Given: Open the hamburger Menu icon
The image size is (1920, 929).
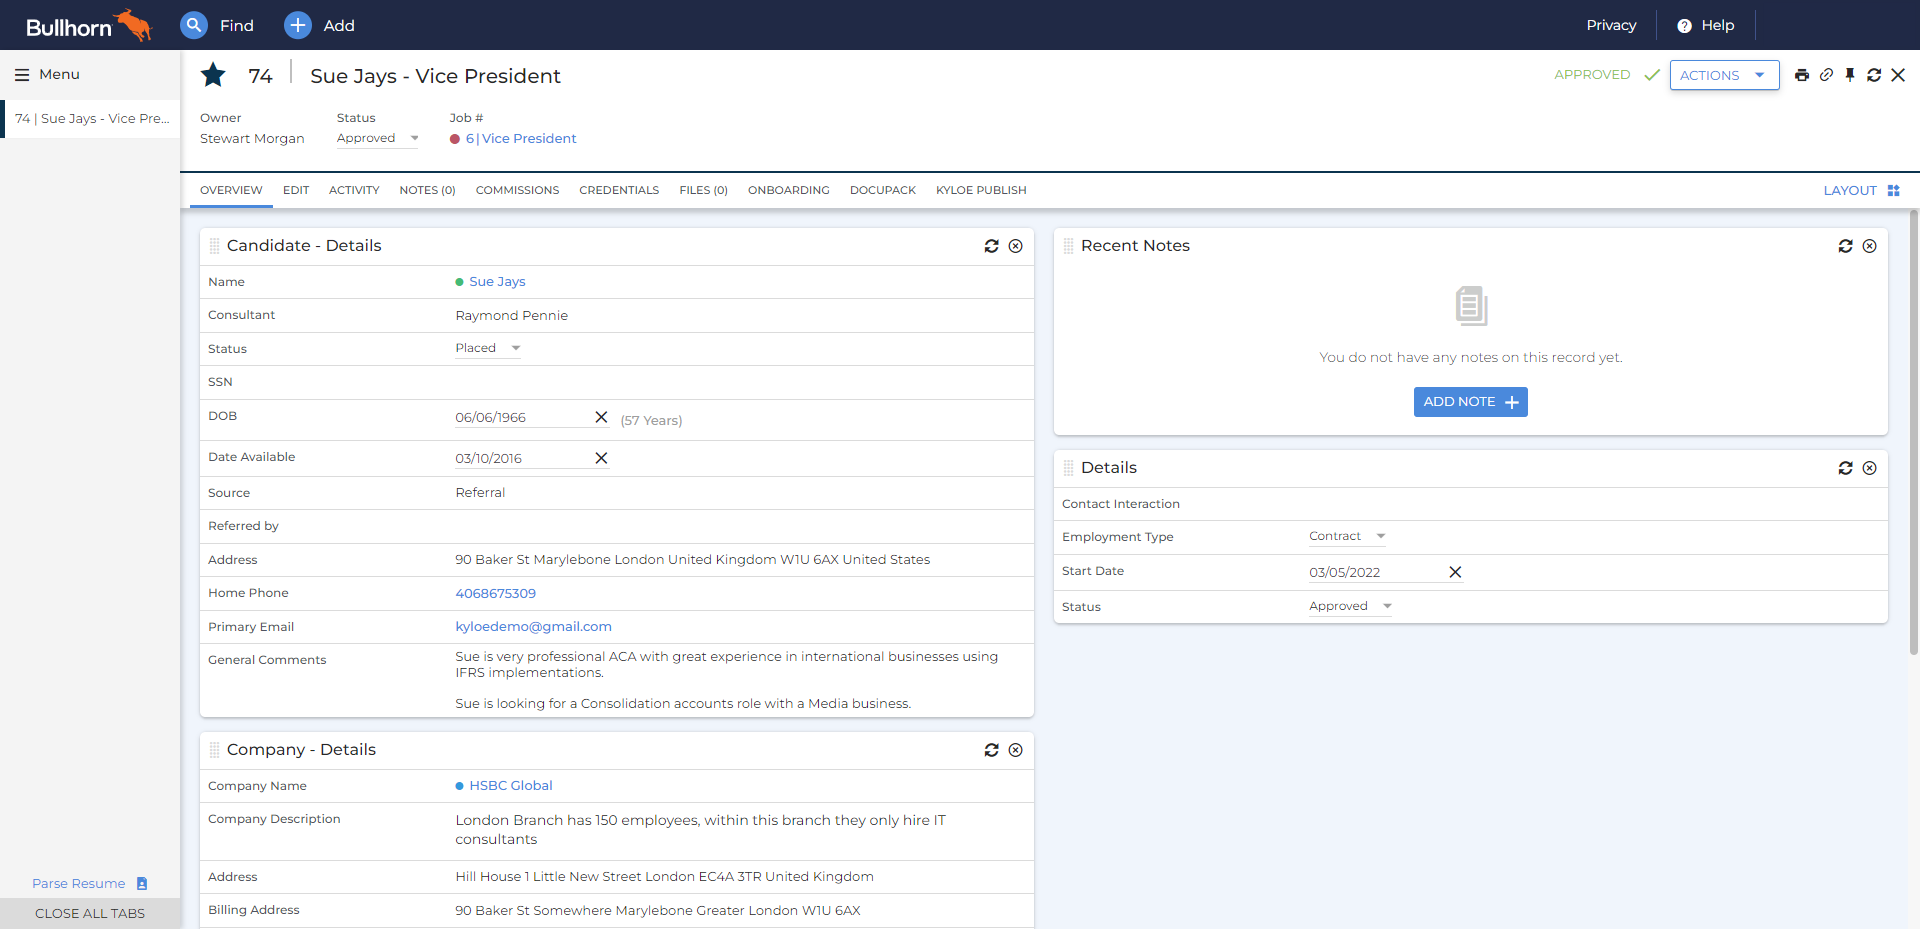Looking at the screenshot, I should [22, 75].
